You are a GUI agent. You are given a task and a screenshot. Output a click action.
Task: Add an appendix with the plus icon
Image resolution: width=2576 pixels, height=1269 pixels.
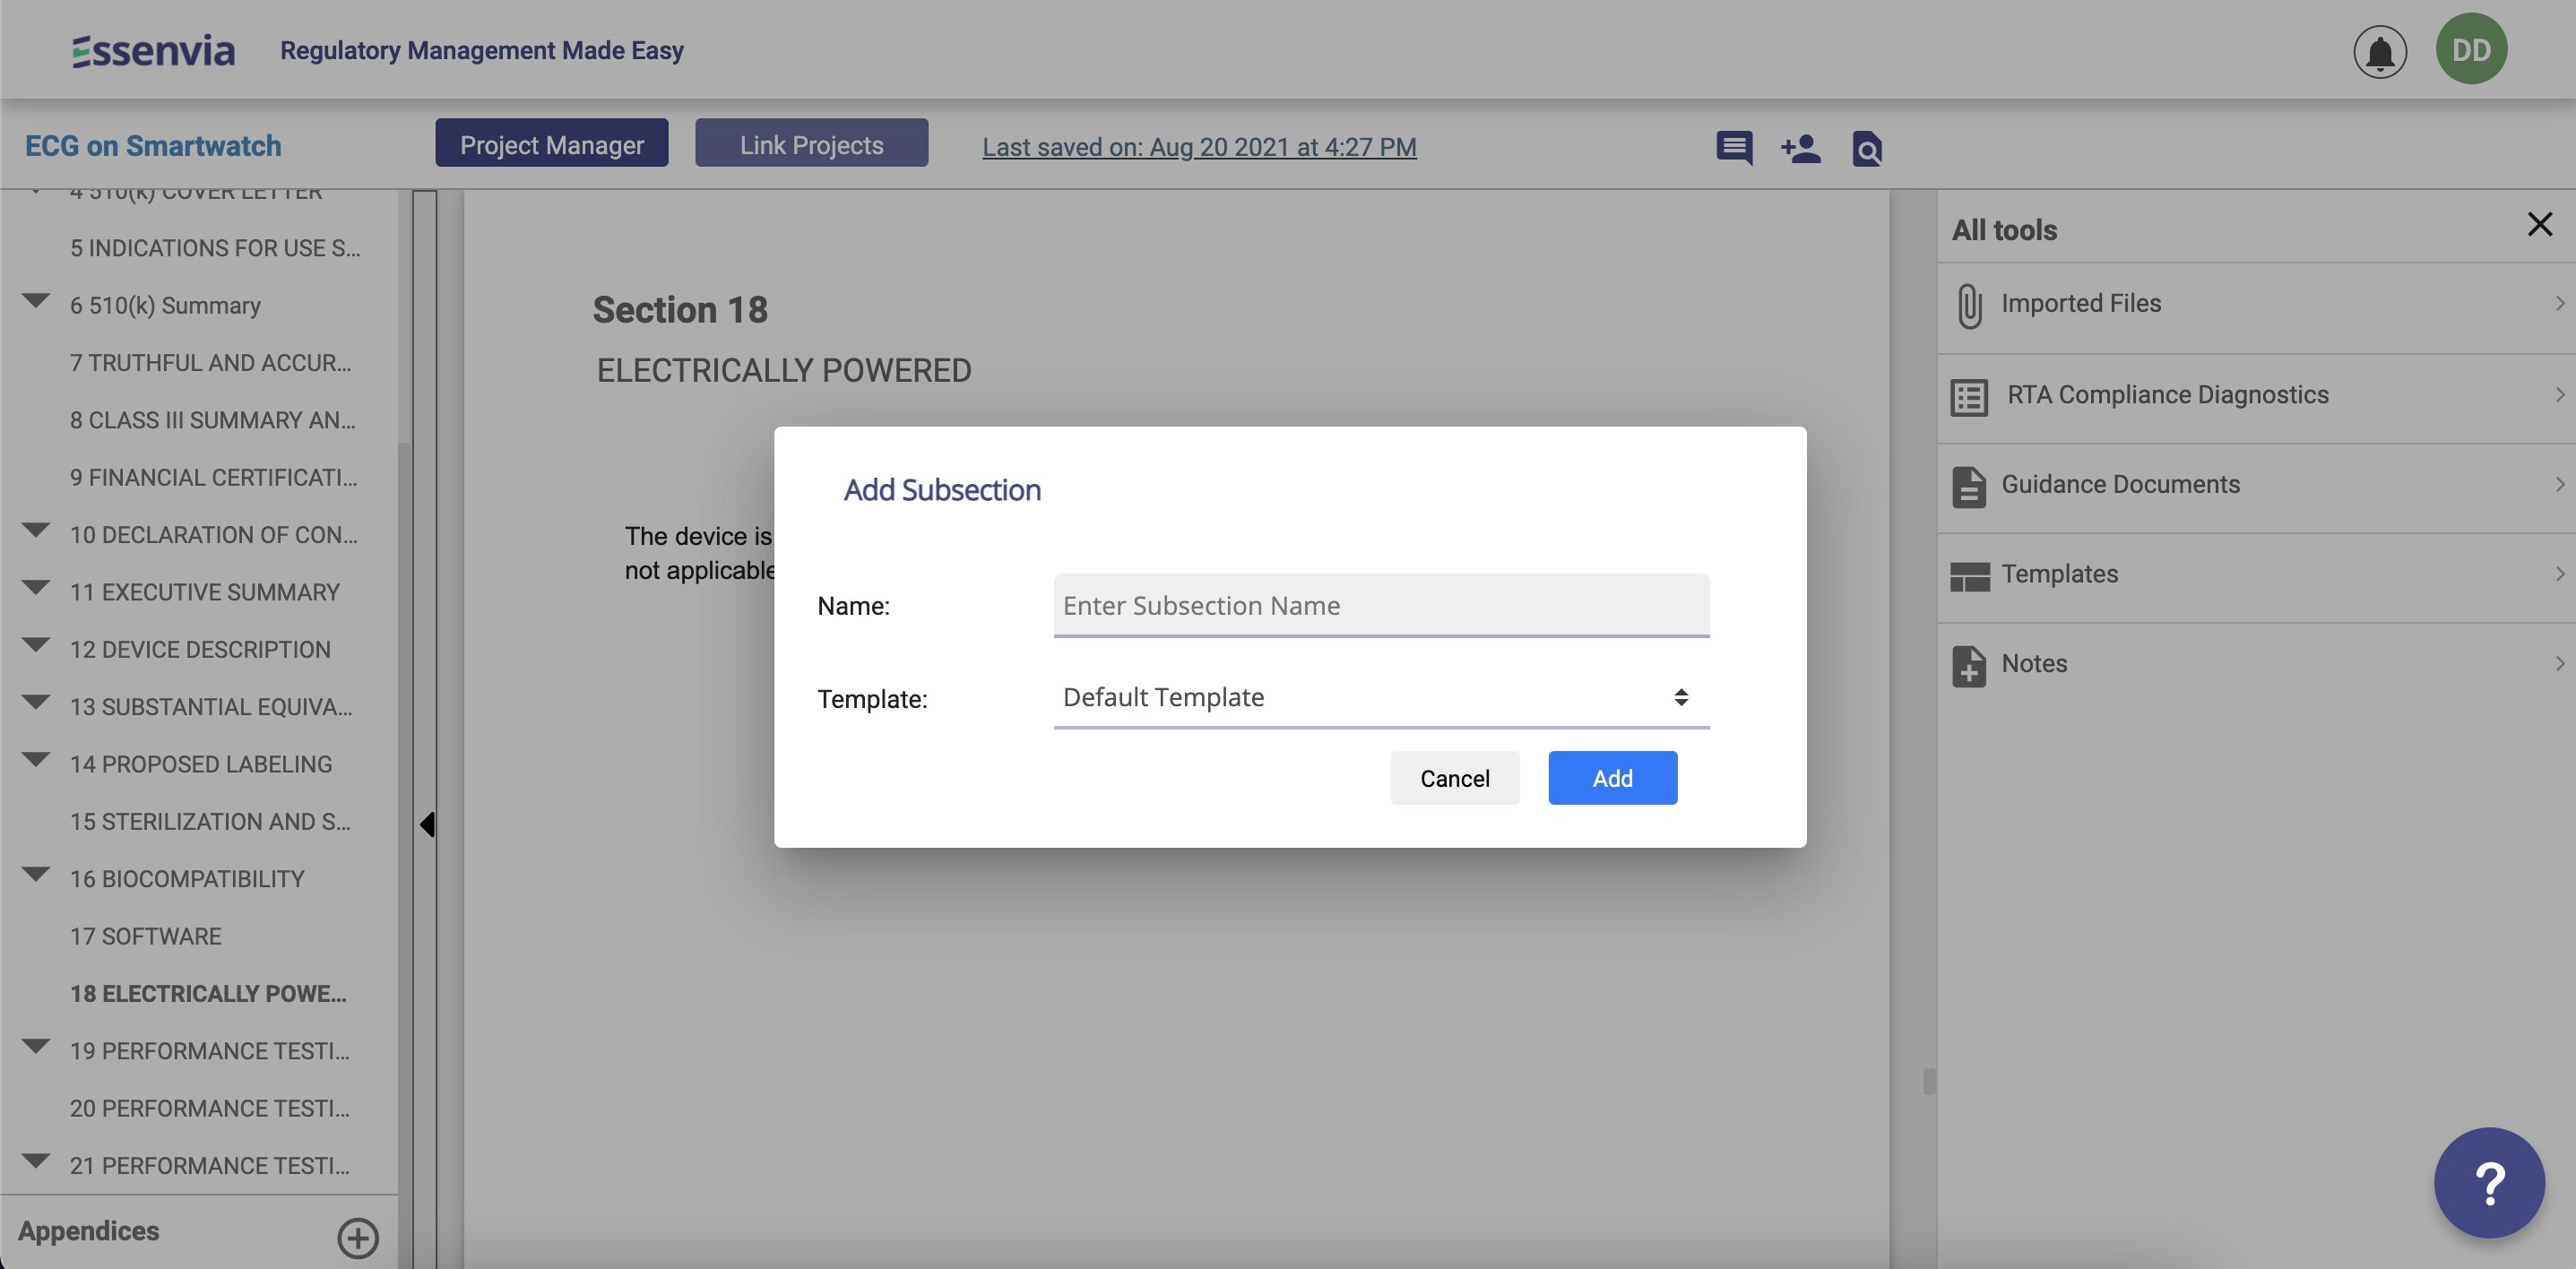[x=357, y=1237]
